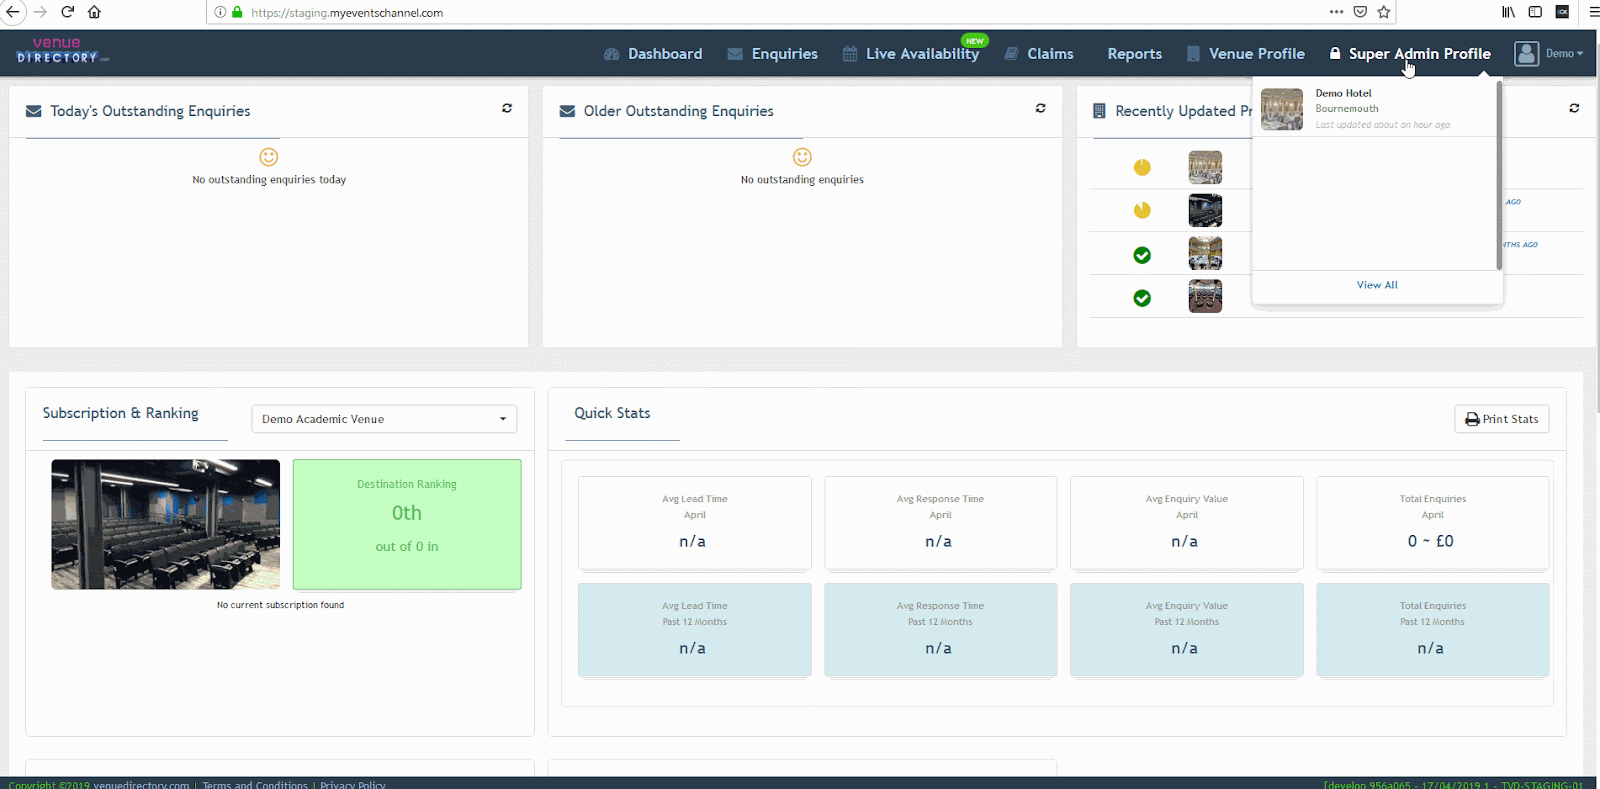Click envelope icon beside Older Outstanding Enquiries
Viewport: 1600px width, 789px height.
pyautogui.click(x=567, y=111)
